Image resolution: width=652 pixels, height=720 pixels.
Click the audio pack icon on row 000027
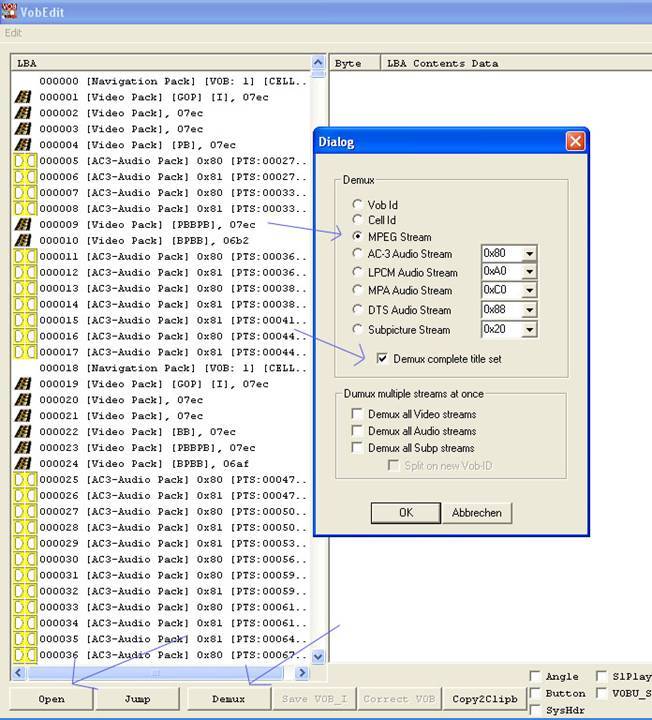(x=25, y=512)
